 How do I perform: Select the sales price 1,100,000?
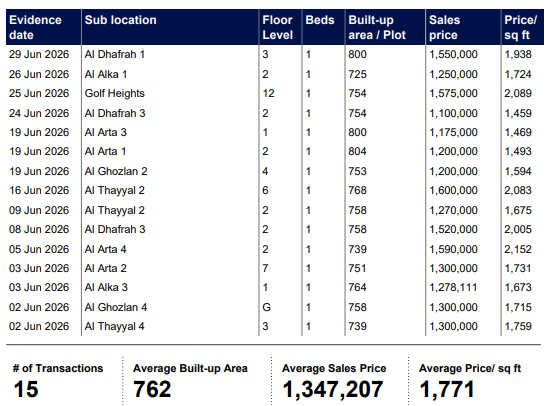pyautogui.click(x=453, y=113)
